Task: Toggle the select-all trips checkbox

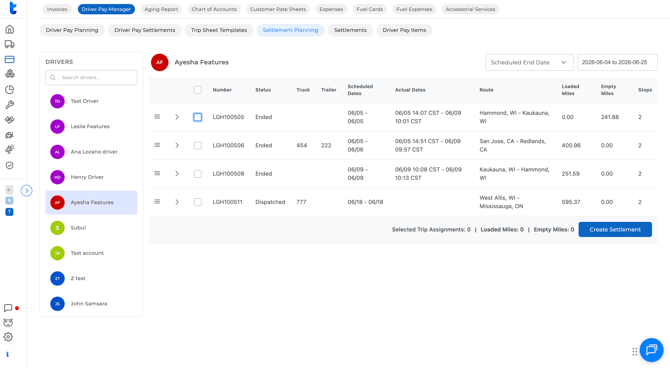Action: point(197,90)
